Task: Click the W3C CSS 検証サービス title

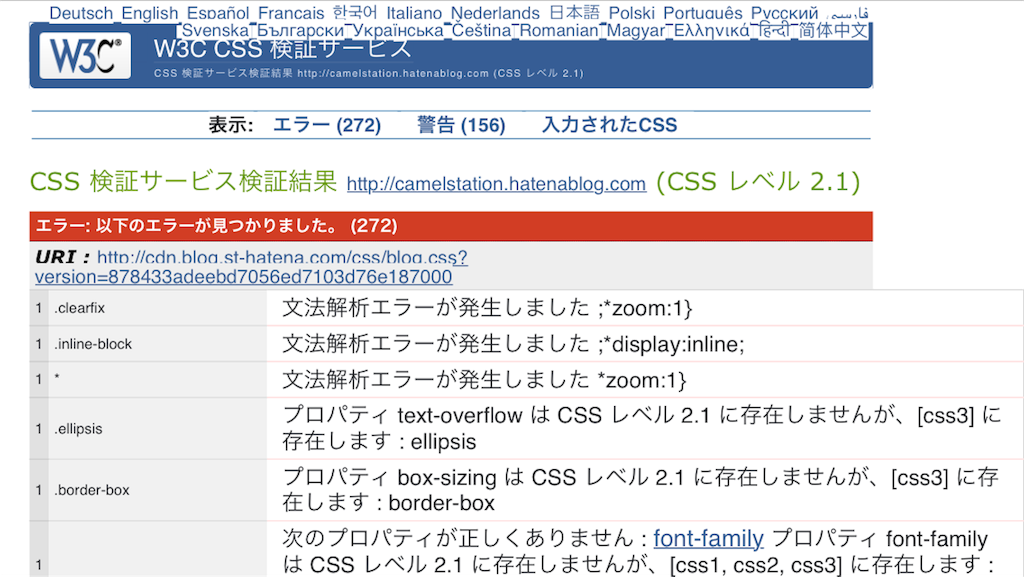Action: (283, 50)
